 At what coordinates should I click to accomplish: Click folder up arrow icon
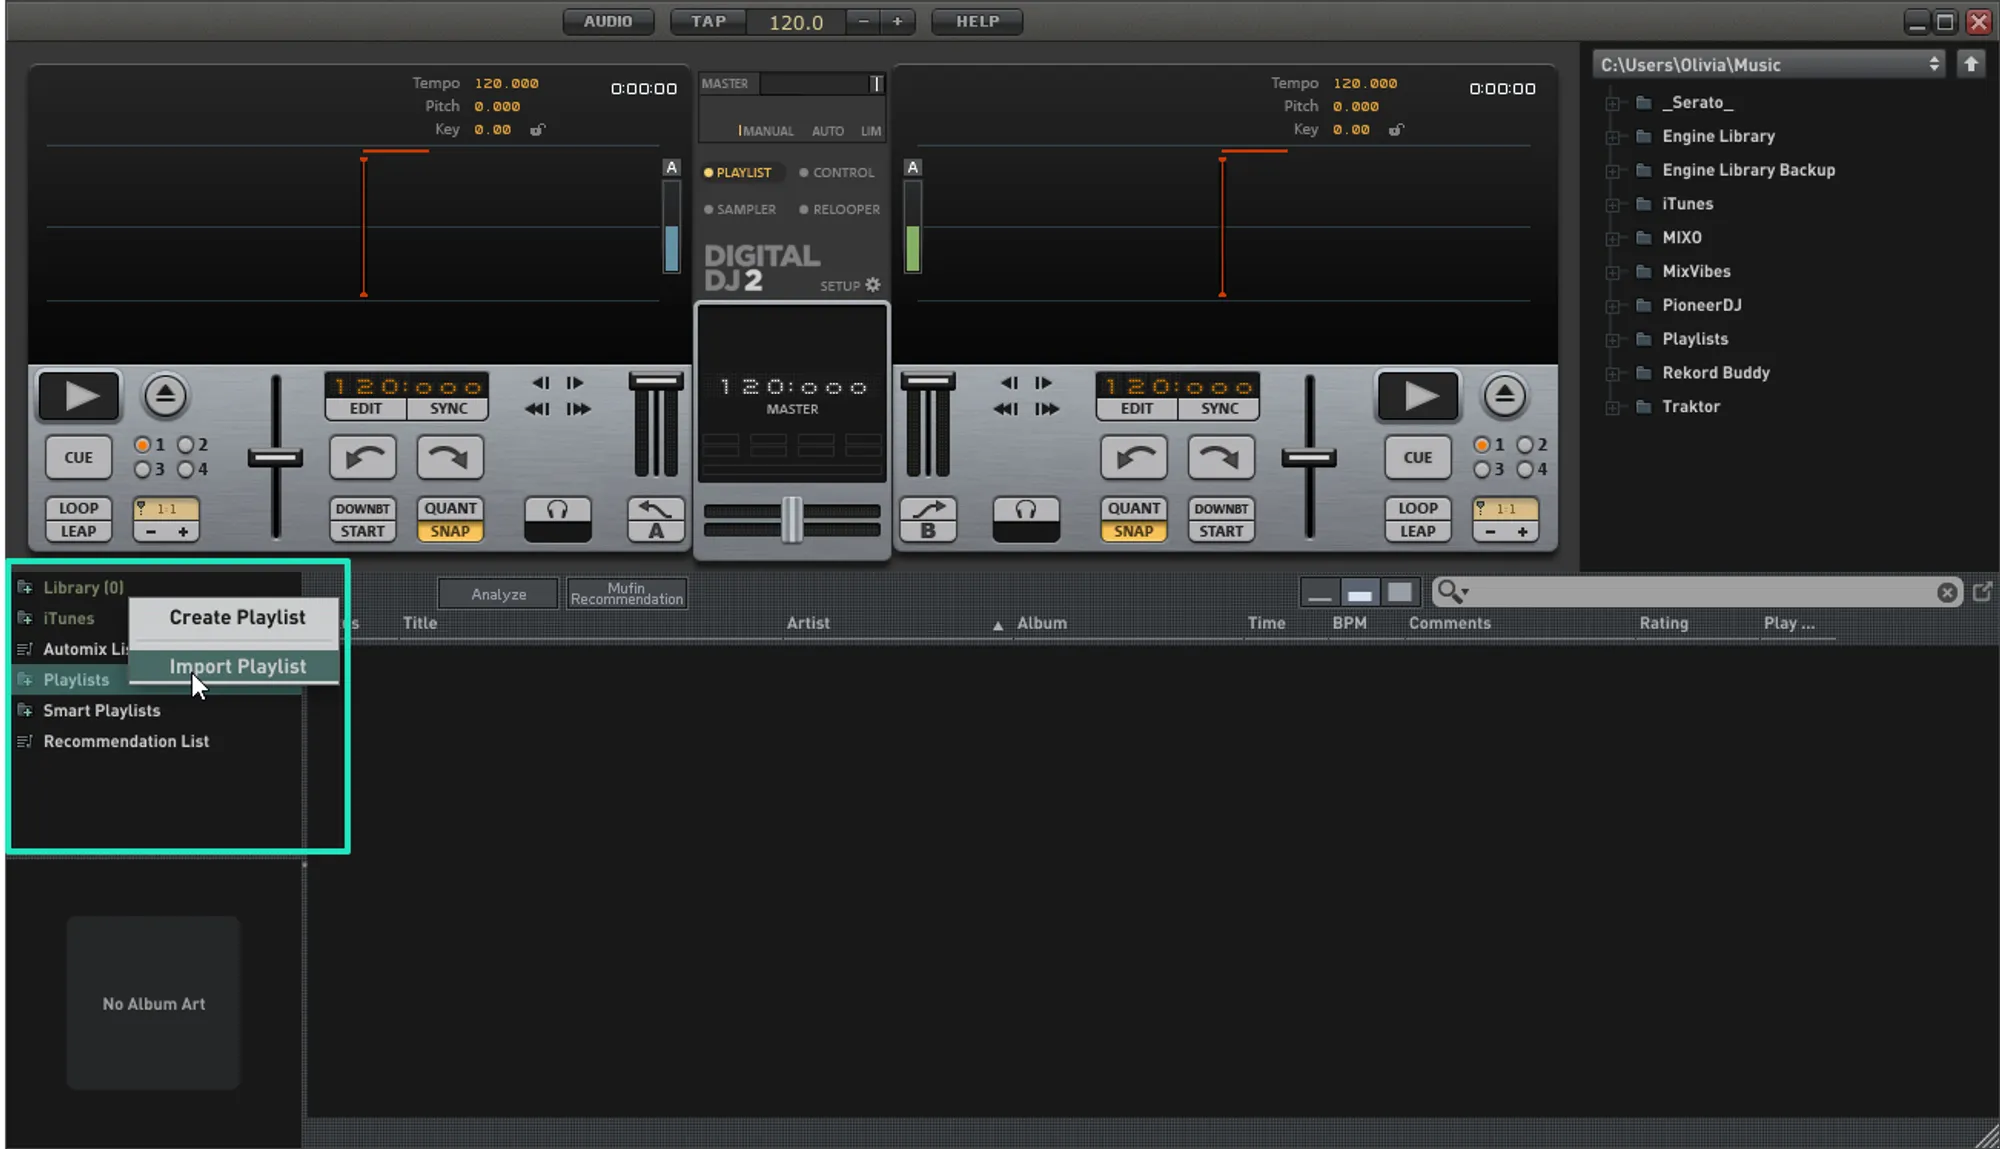coord(1970,64)
